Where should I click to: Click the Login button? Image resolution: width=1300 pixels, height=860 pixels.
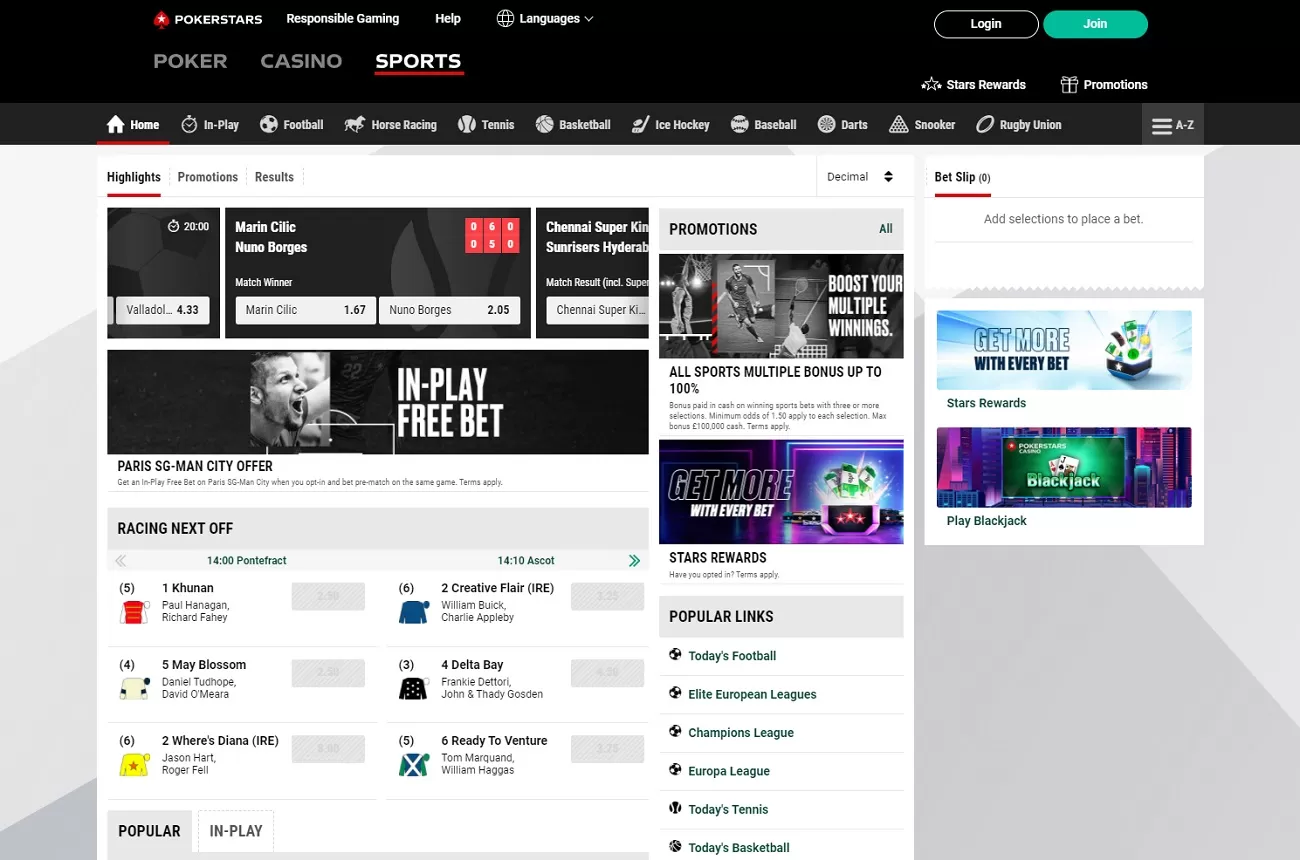coord(986,24)
